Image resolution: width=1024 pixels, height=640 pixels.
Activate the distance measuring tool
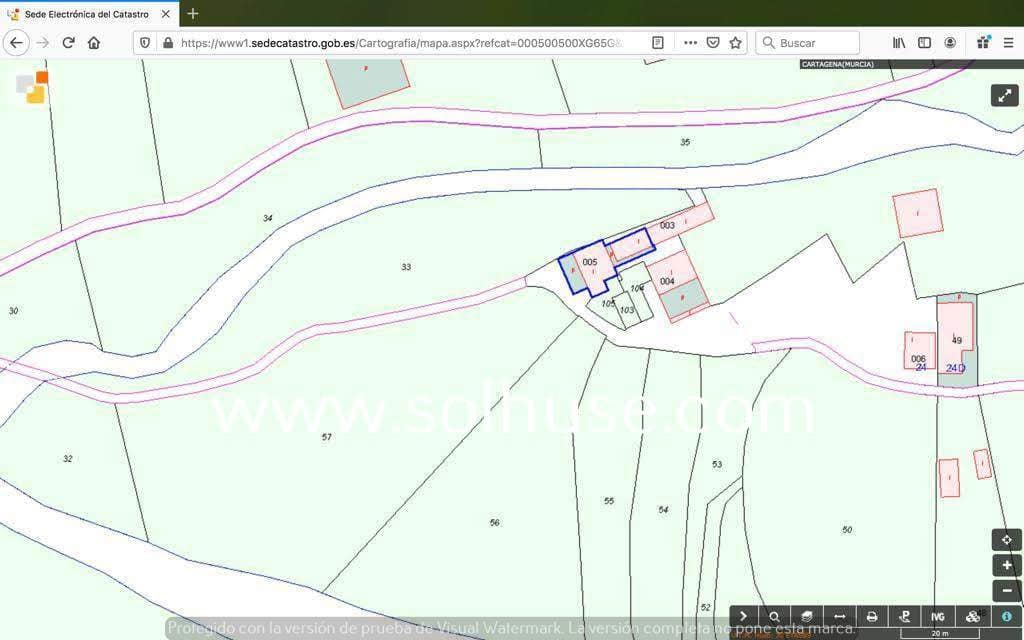(840, 616)
